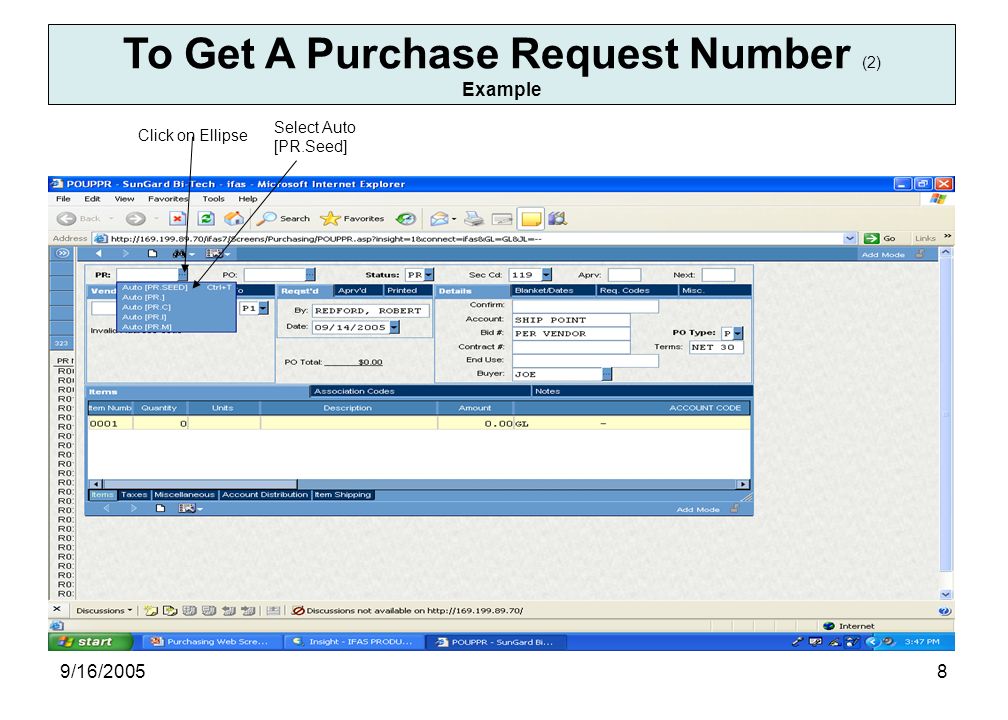The height and width of the screenshot is (720, 1008).
Task: Open the options icon beside binoculars in top toolbar
Action: coord(217,254)
